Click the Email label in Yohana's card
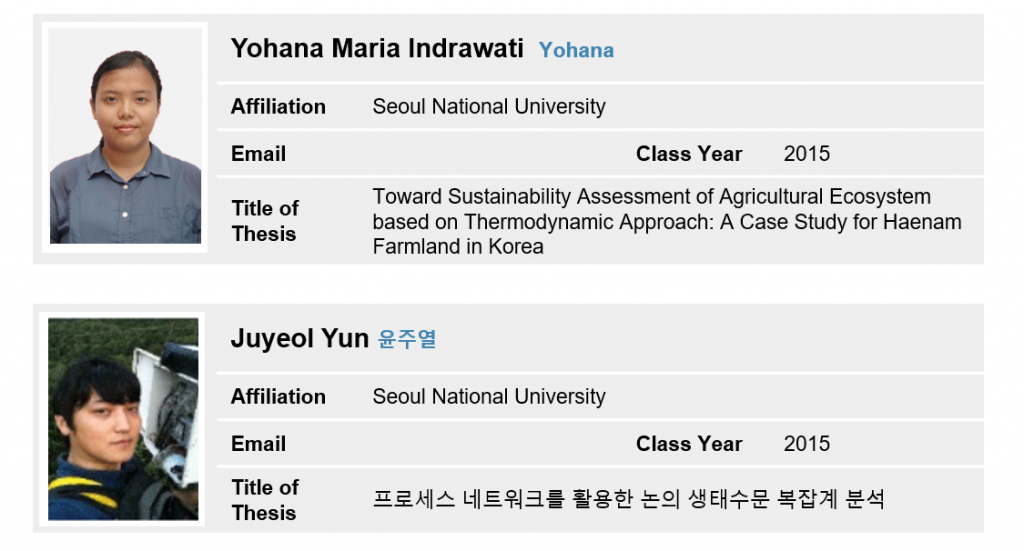Viewport: 1024px width, 551px height. click(x=258, y=154)
